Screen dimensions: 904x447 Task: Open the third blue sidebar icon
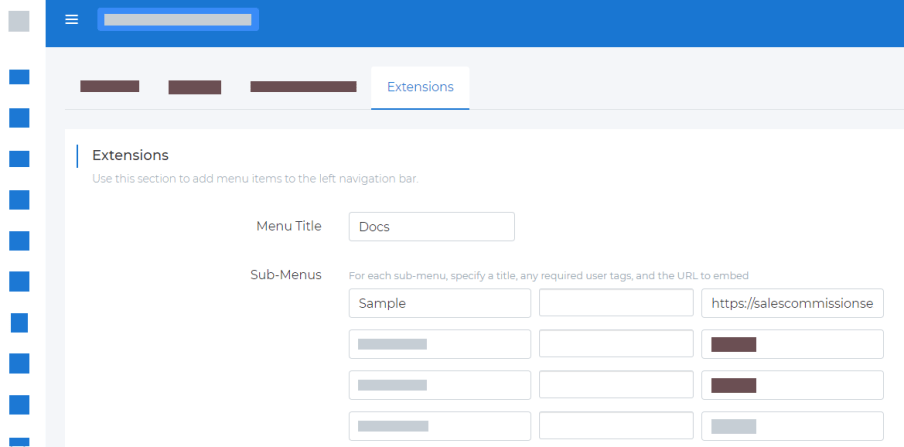(19, 159)
